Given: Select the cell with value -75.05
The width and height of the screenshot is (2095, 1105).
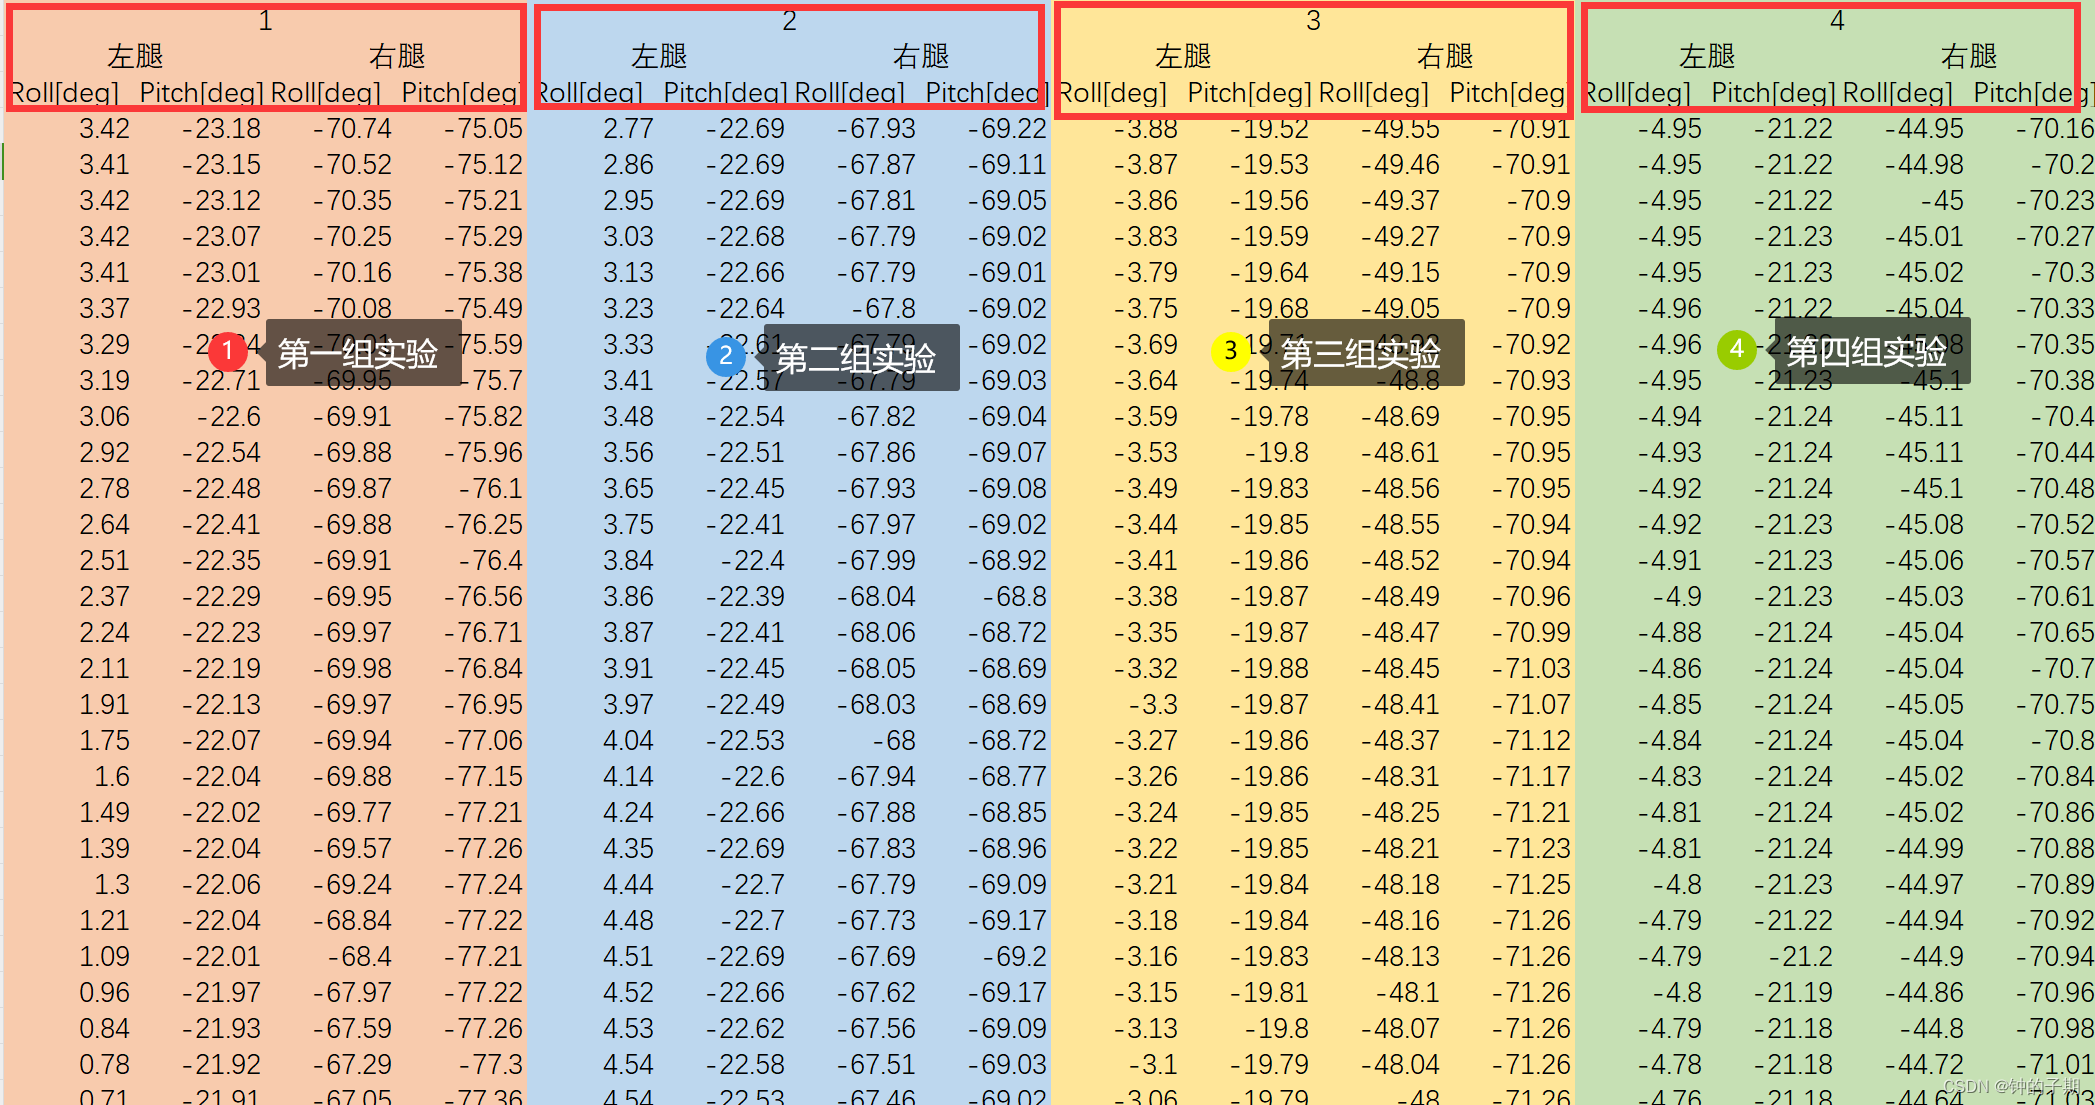Looking at the screenshot, I should pyautogui.click(x=483, y=129).
